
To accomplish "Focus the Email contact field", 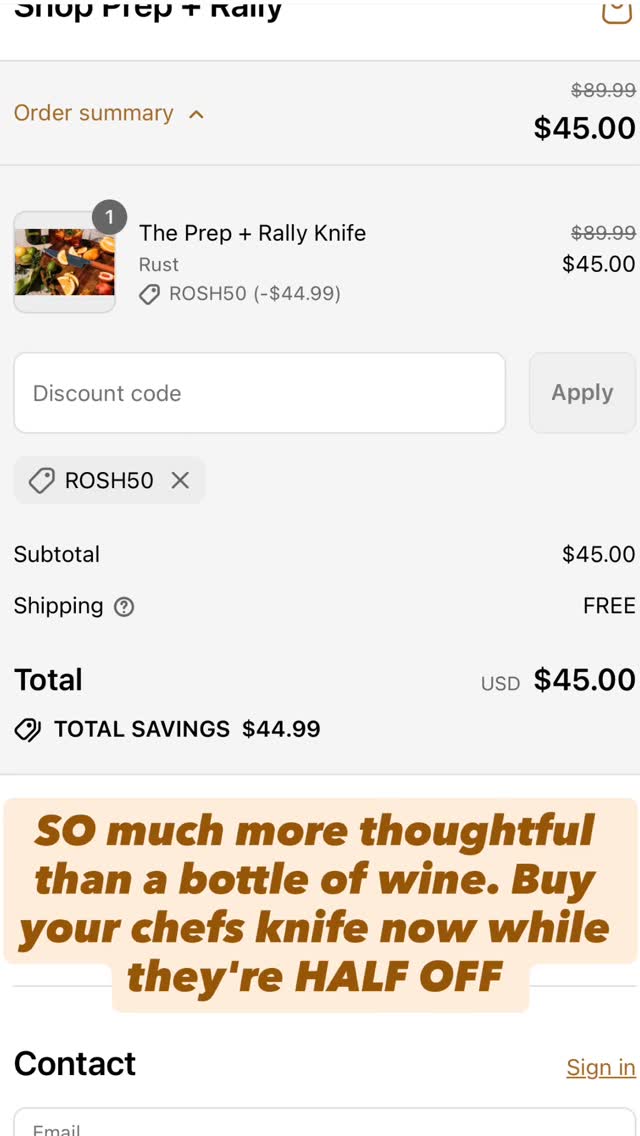I will click(325, 1122).
